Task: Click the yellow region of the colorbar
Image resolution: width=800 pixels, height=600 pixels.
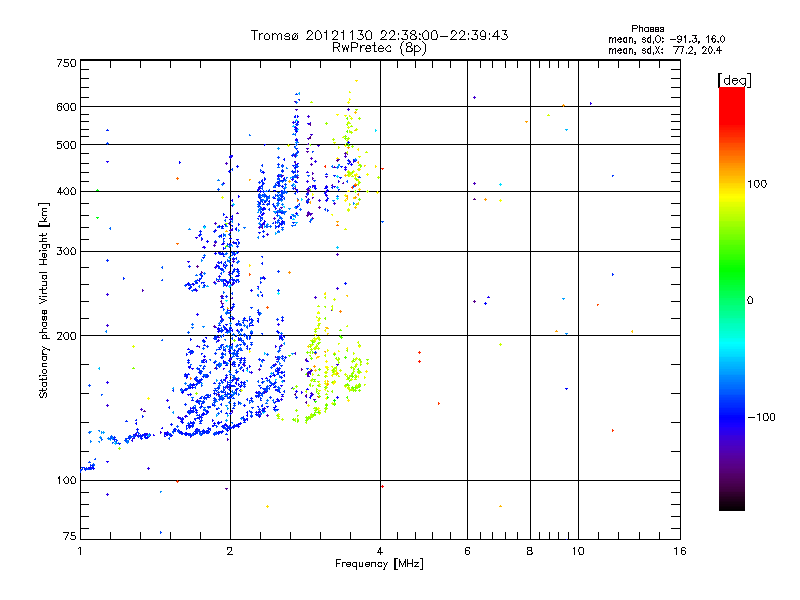Action: [732, 196]
